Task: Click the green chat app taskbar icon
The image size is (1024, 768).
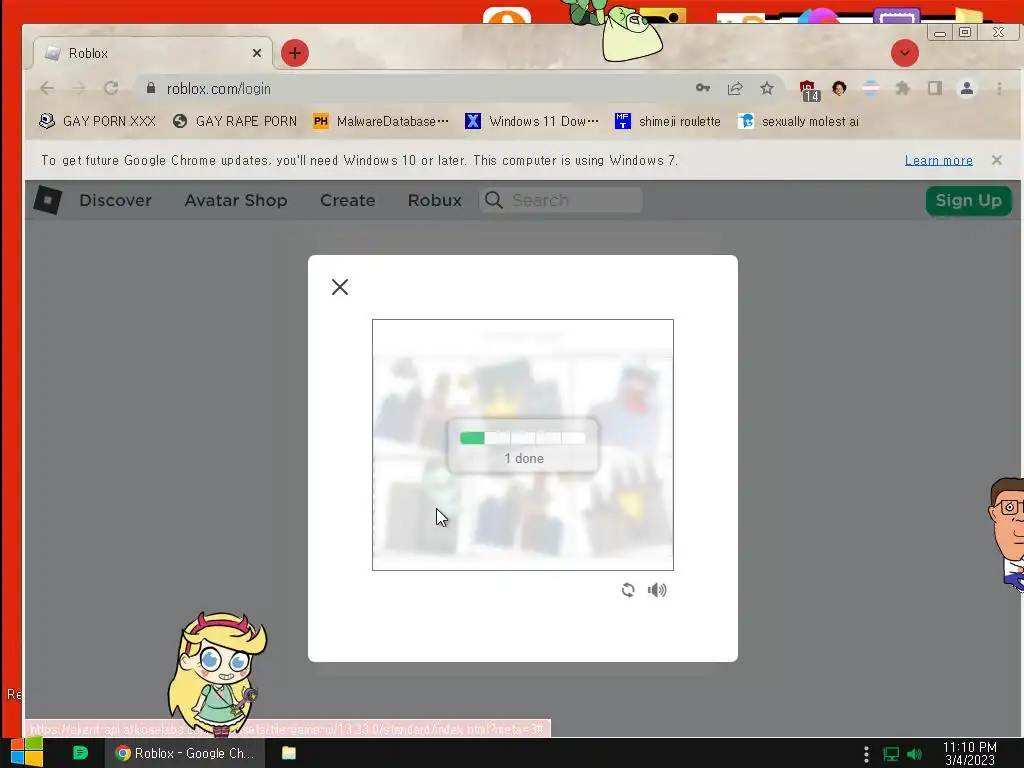Action: pyautogui.click(x=80, y=753)
